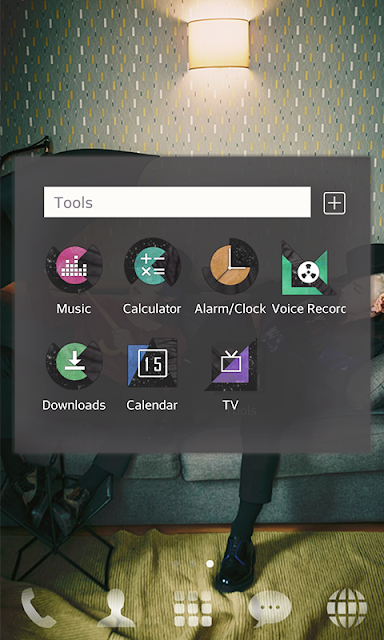Viewport: 384px width, 640px height.
Task: Tap wallpaper lamp area to close folder
Action: coord(218,43)
